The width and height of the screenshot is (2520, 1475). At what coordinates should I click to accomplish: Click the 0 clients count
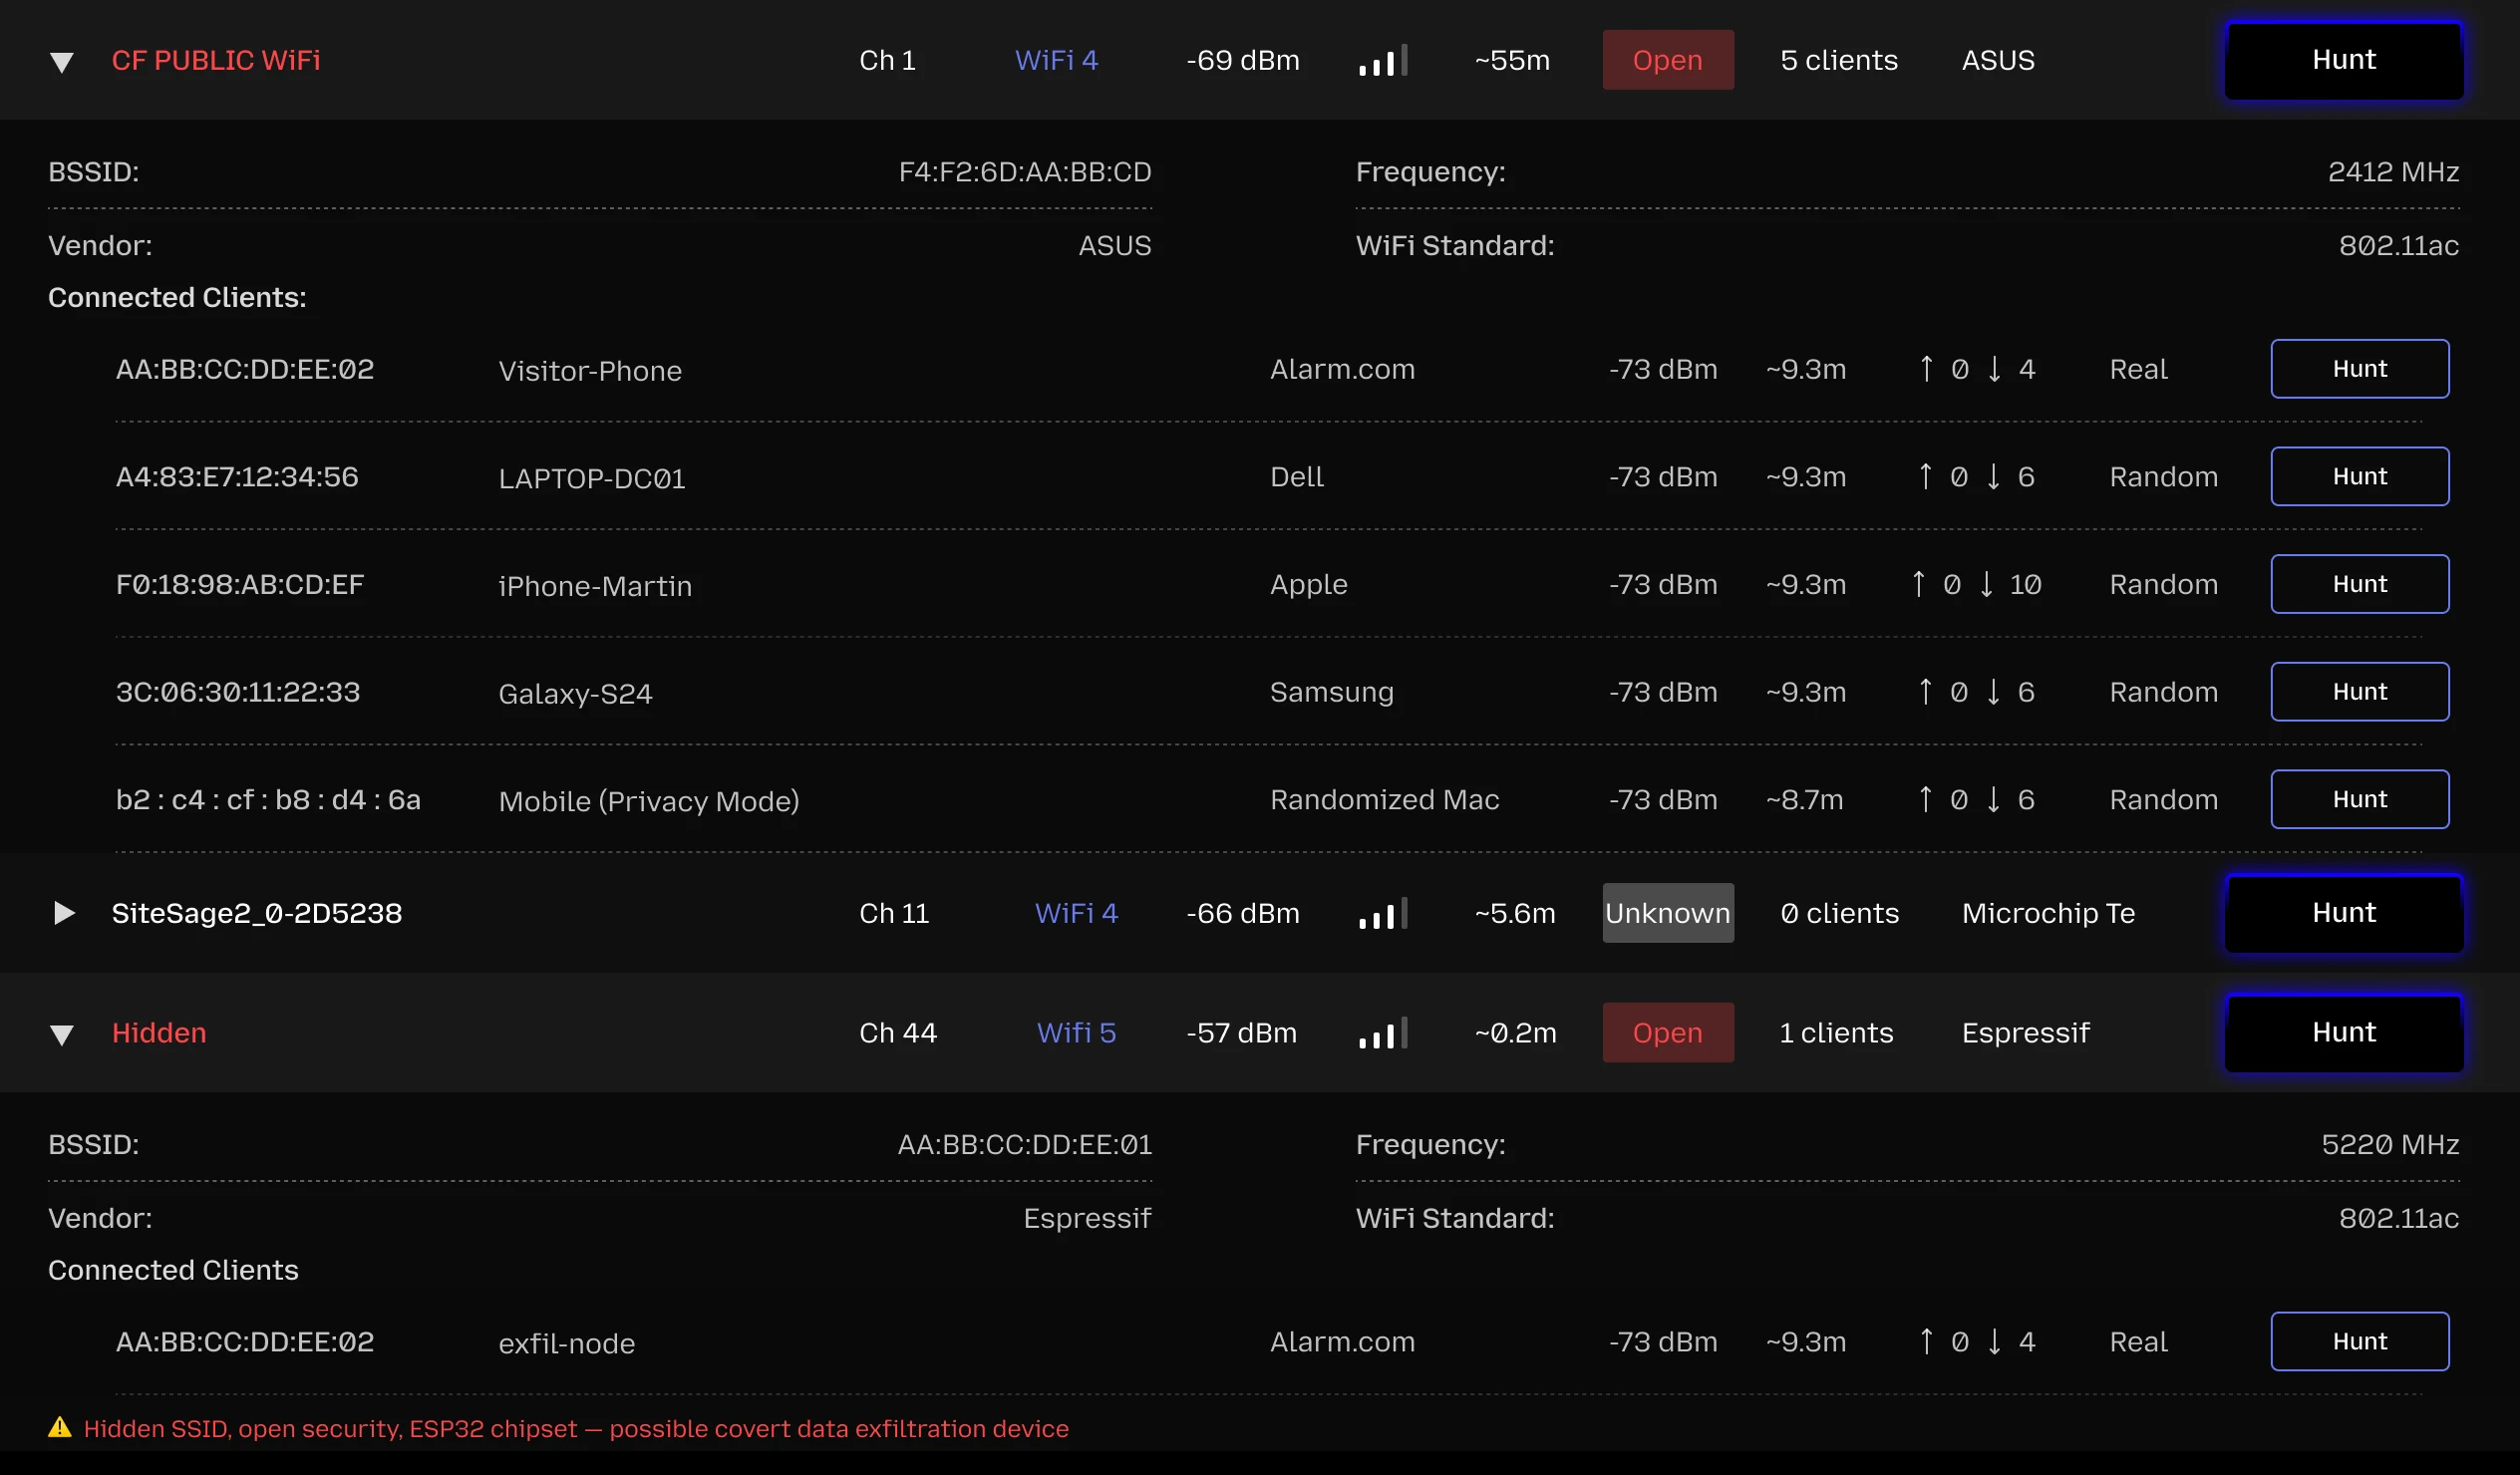(x=1839, y=913)
